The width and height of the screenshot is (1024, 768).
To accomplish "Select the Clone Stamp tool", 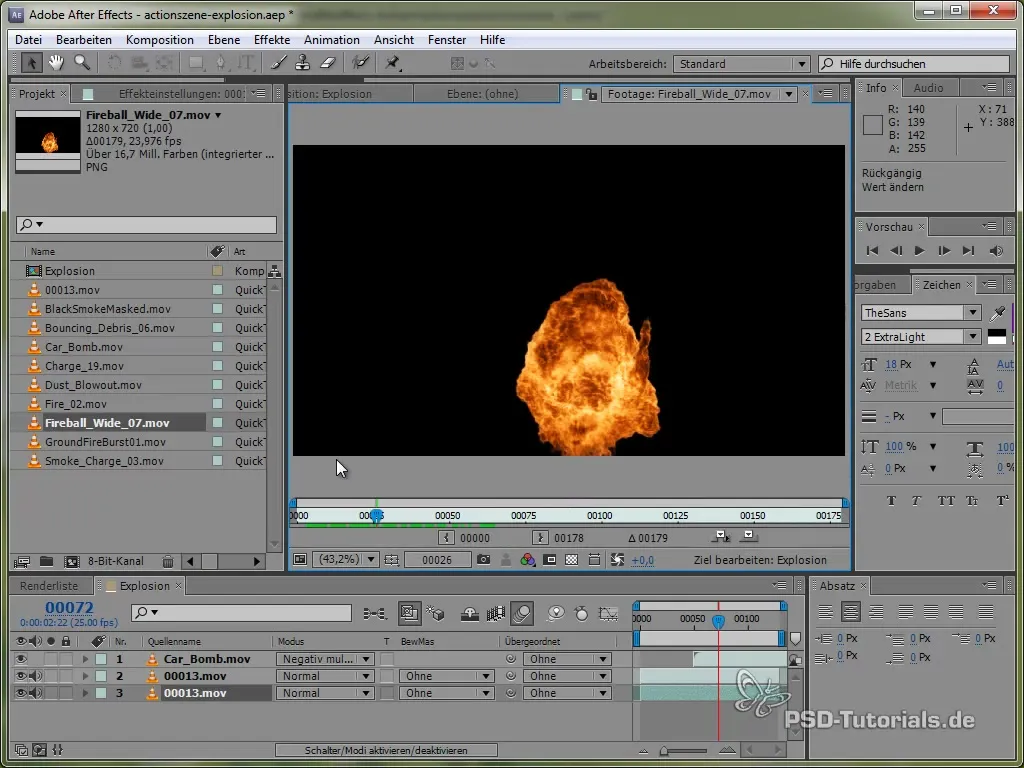I will coord(303,63).
